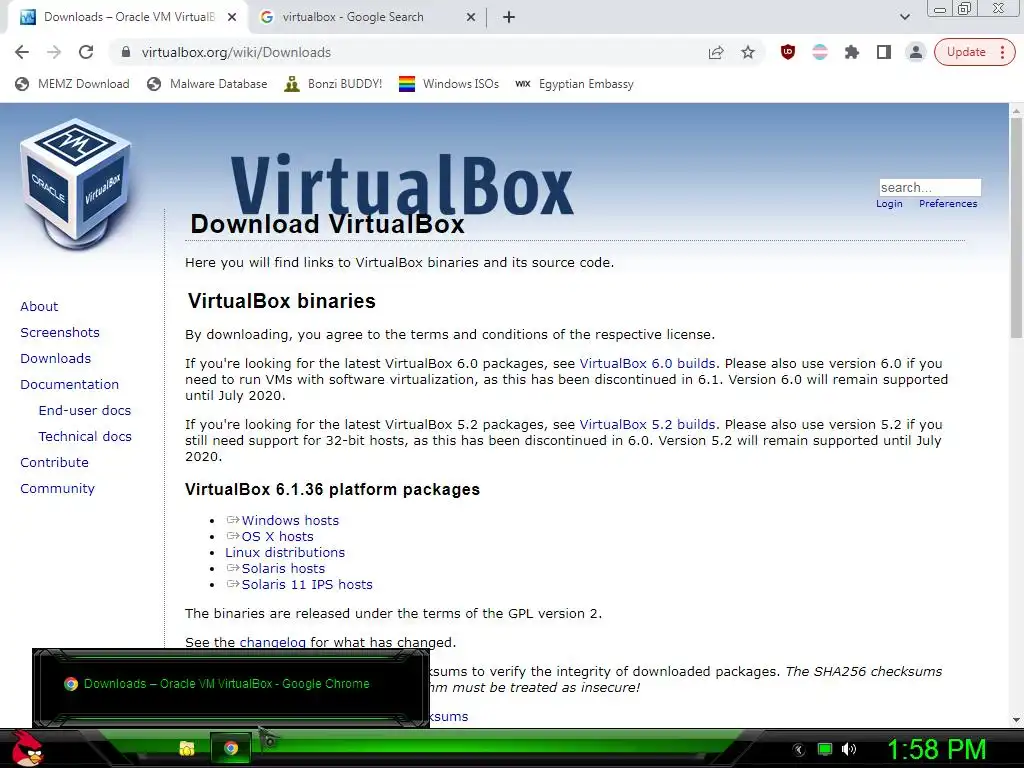Open the Egyptian Embassy bookmark
Image resolution: width=1024 pixels, height=768 pixels.
pyautogui.click(x=574, y=84)
